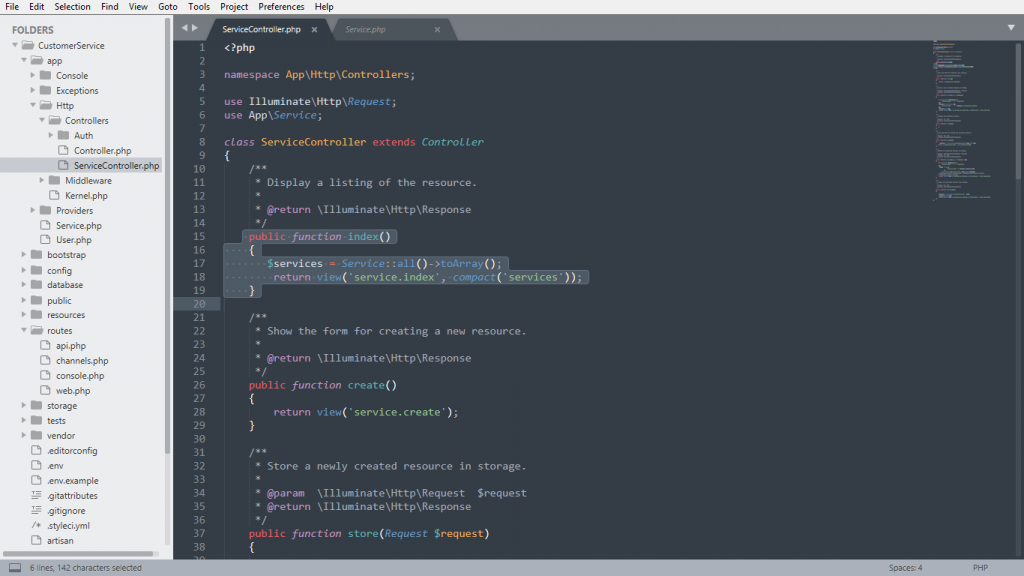
Task: Collapse the CustomerService root folder
Action: (15, 46)
